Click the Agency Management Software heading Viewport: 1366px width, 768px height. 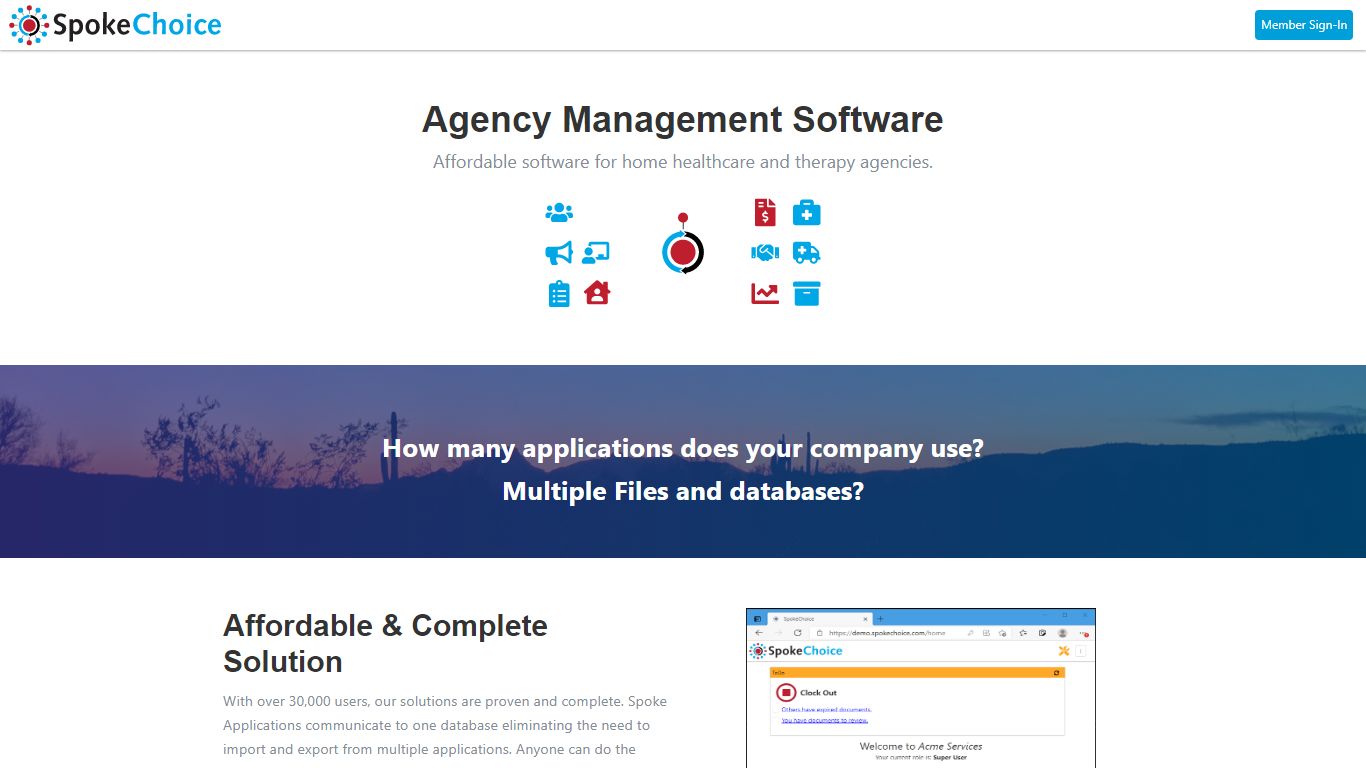pyautogui.click(x=683, y=119)
